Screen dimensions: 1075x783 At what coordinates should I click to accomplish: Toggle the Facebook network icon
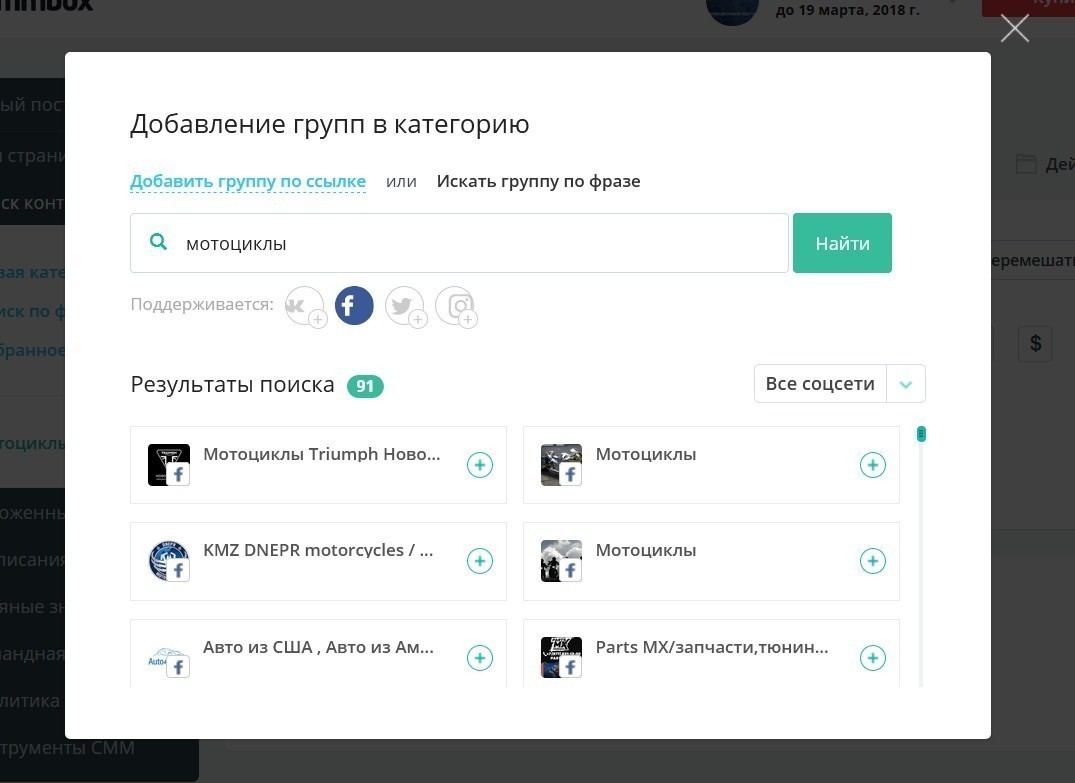pyautogui.click(x=354, y=305)
